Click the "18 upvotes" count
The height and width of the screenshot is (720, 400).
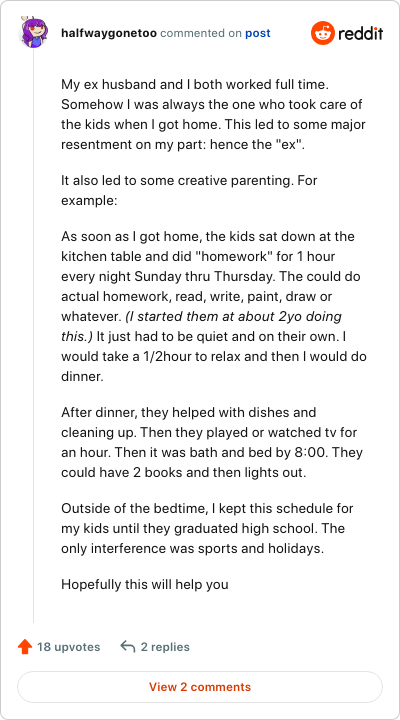click(x=68, y=647)
